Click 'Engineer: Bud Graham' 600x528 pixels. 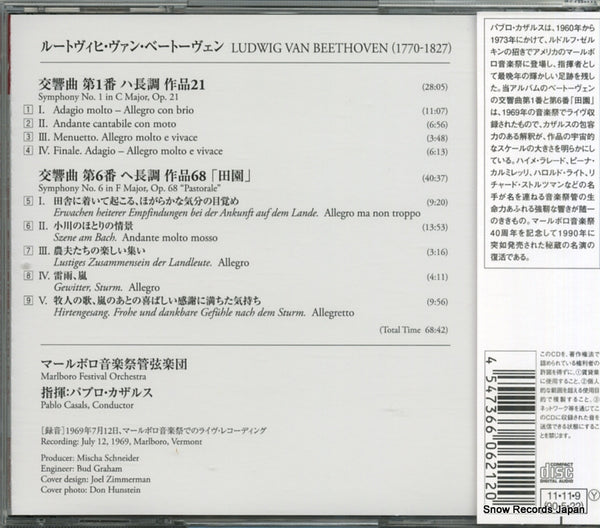(x=82, y=469)
